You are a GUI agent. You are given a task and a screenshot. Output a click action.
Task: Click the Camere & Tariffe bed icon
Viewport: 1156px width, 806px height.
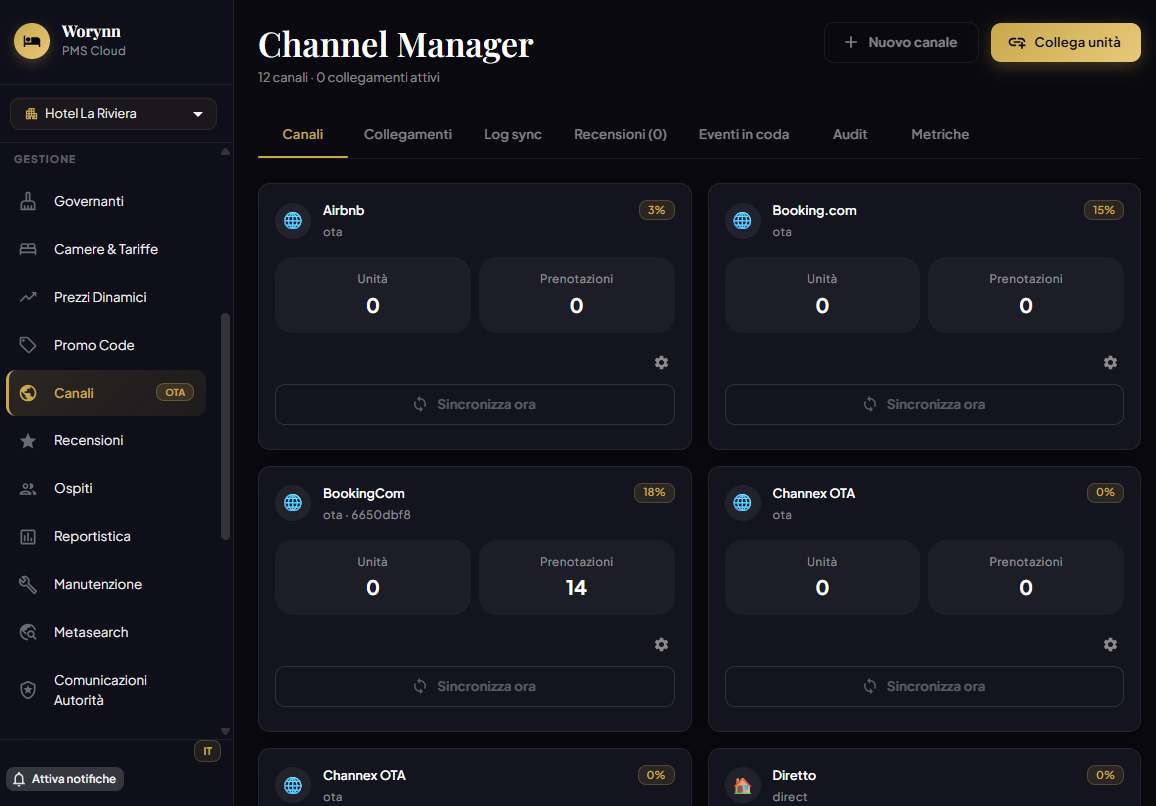tap(28, 249)
